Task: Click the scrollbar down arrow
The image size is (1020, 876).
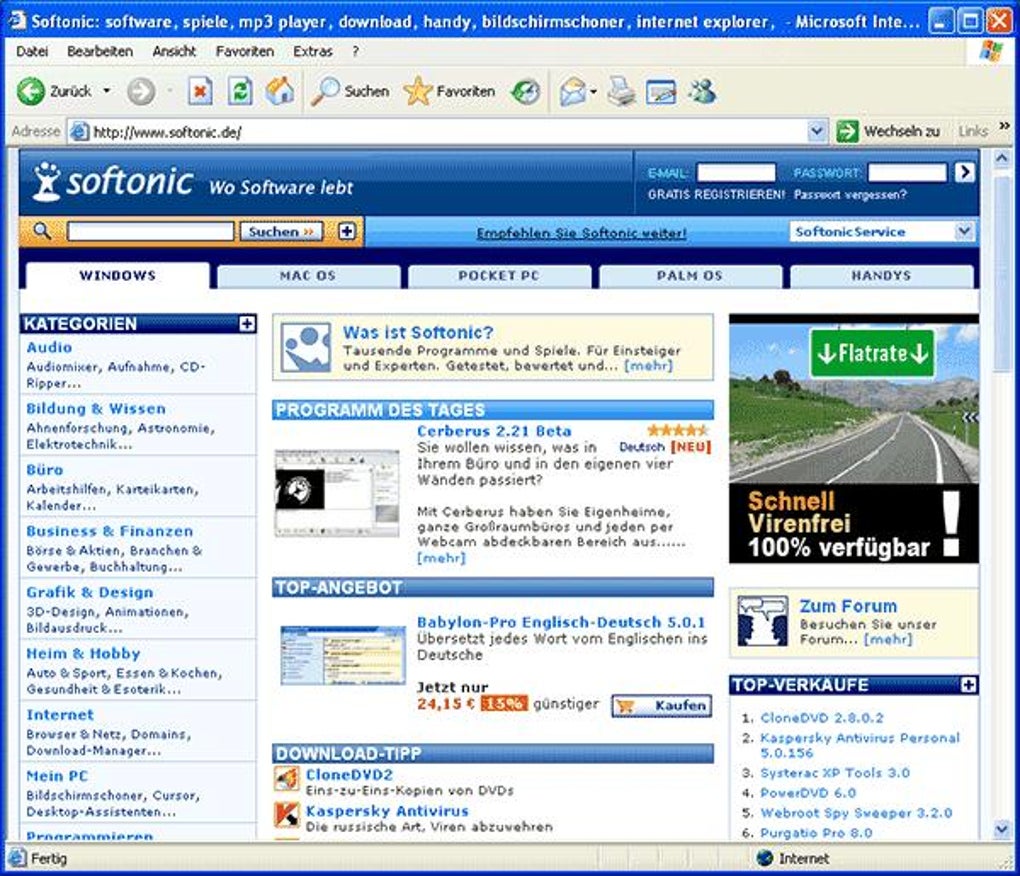Action: point(1002,829)
